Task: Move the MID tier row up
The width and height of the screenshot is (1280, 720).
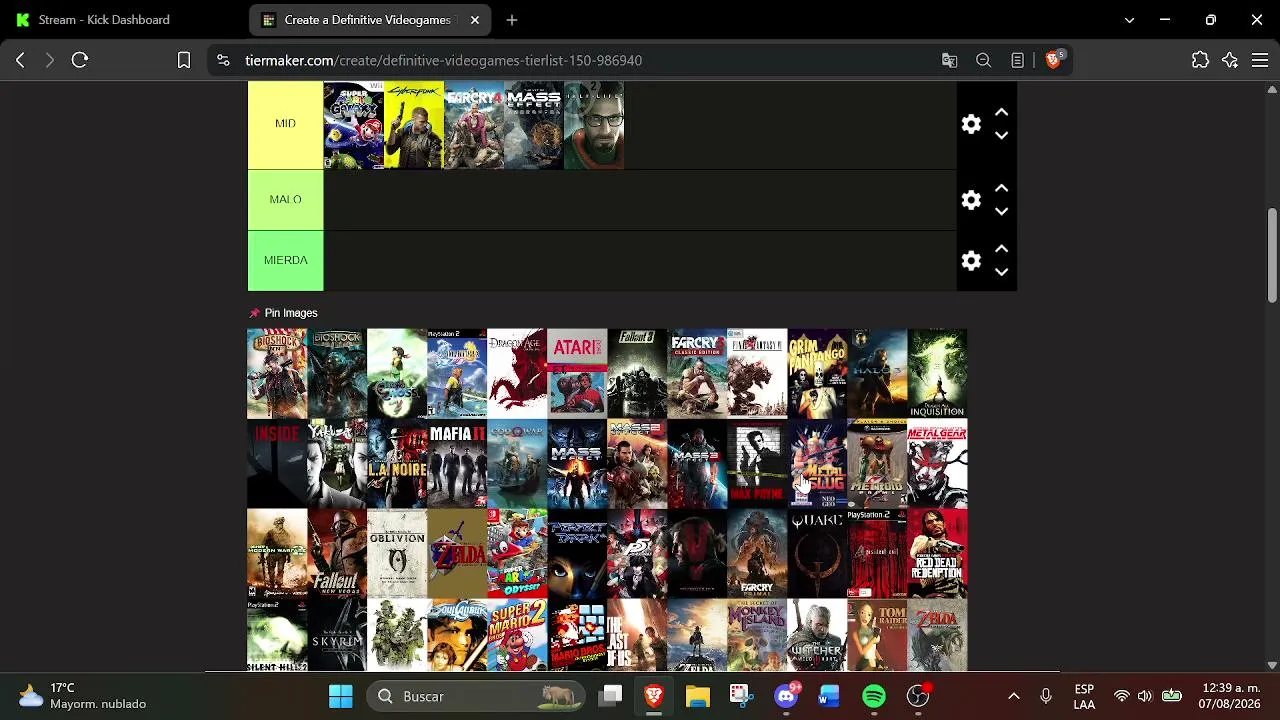Action: click(1001, 113)
